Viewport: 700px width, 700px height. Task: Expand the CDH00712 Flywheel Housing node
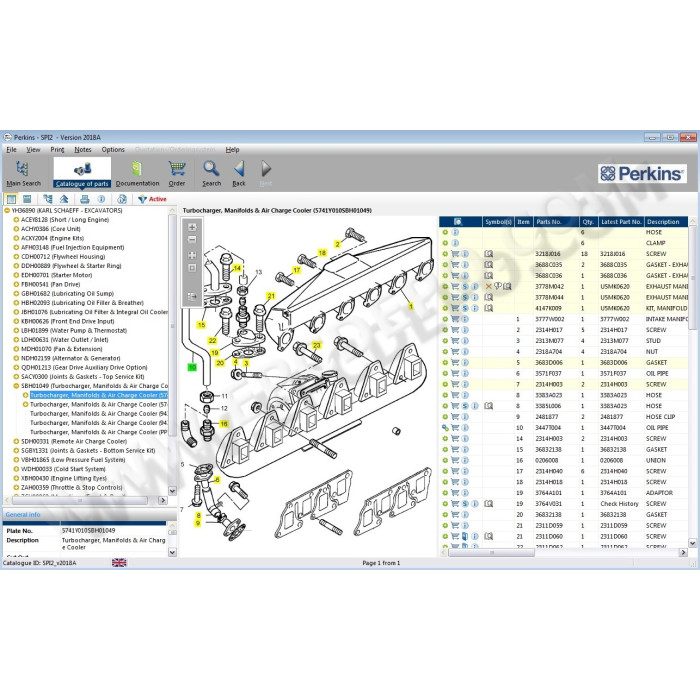point(16,257)
